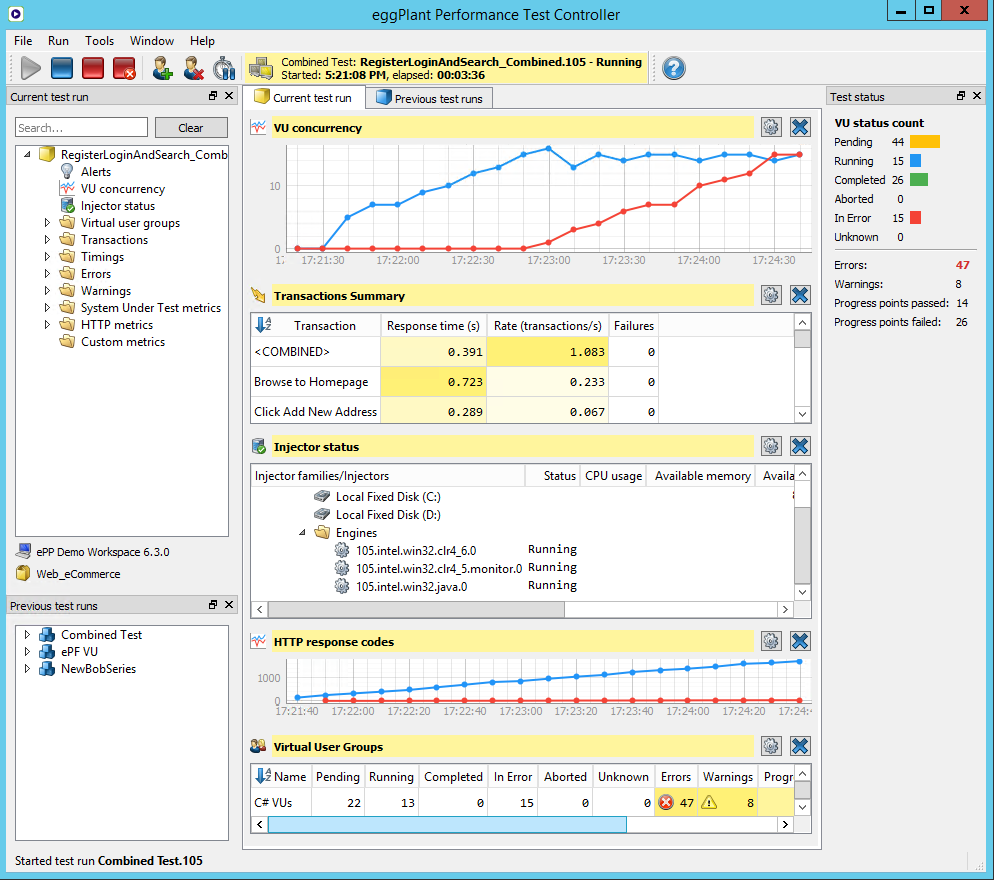Click in the Search input field

tap(81, 128)
